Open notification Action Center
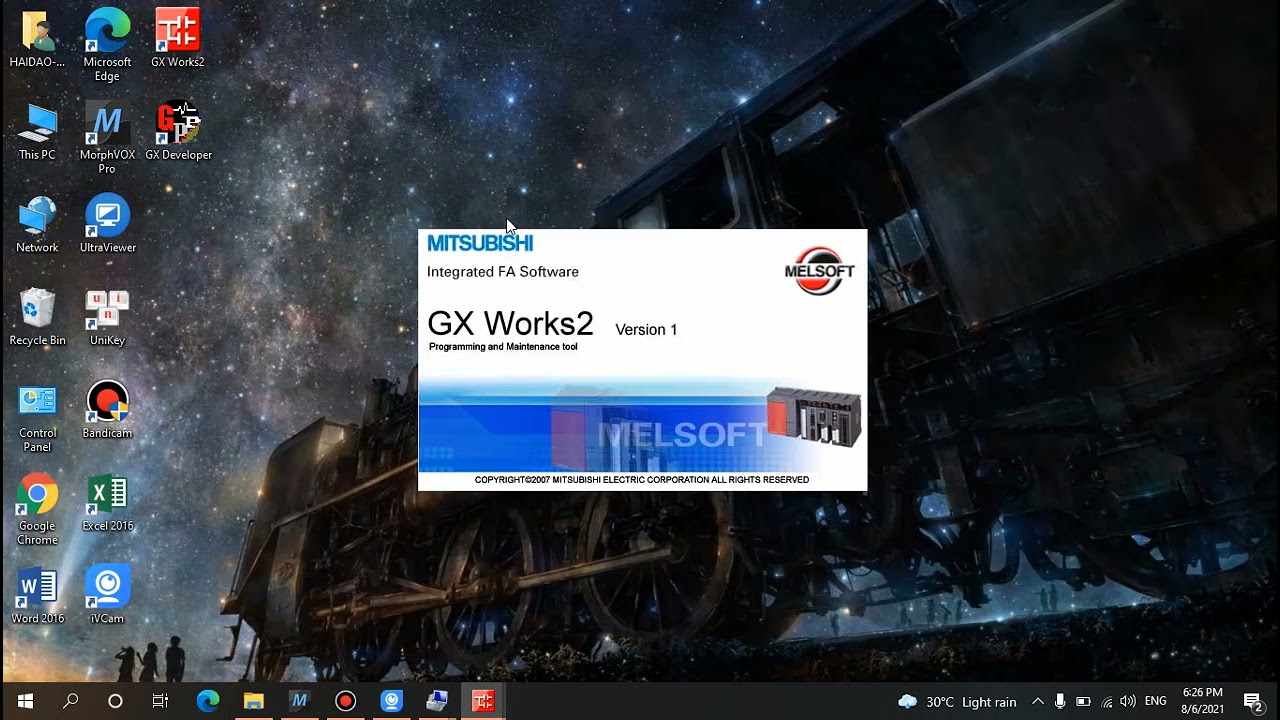 (x=1253, y=702)
